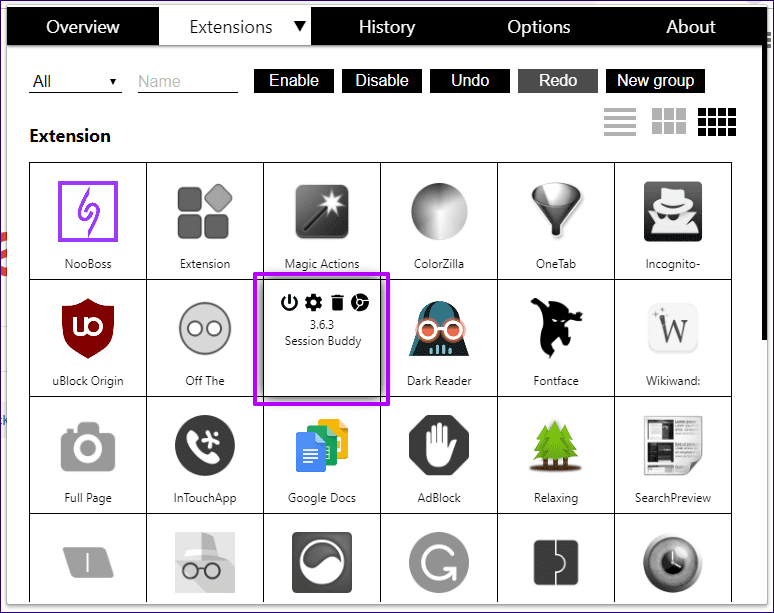The image size is (774, 613).
Task: Click the Disable button
Action: tap(382, 80)
